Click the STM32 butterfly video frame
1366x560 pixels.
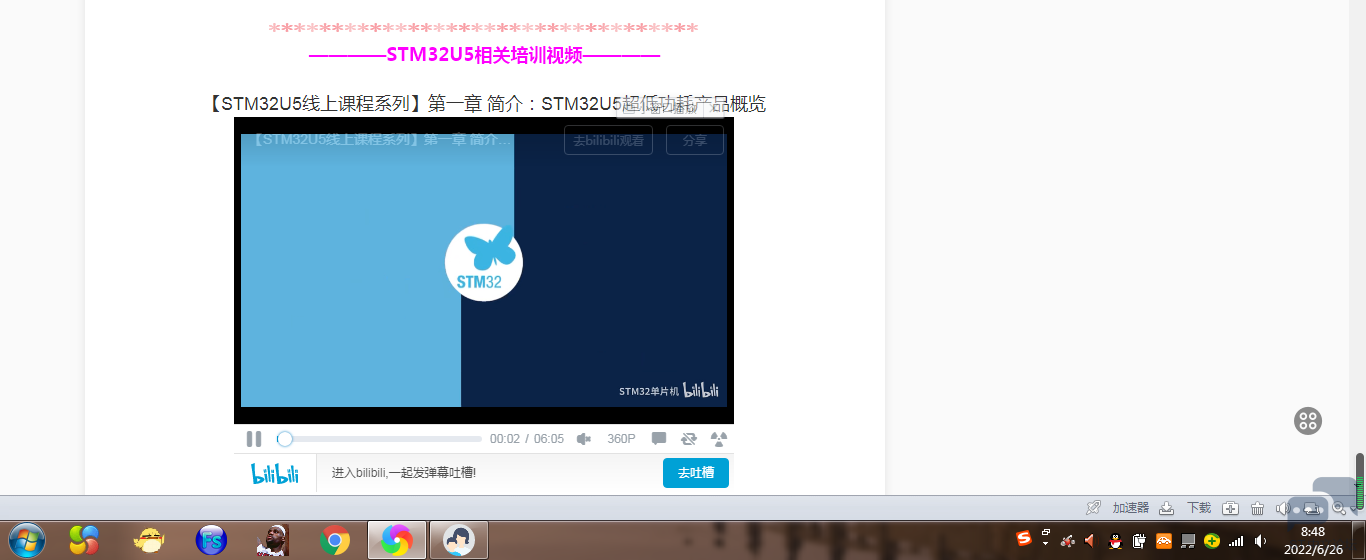[x=484, y=270]
